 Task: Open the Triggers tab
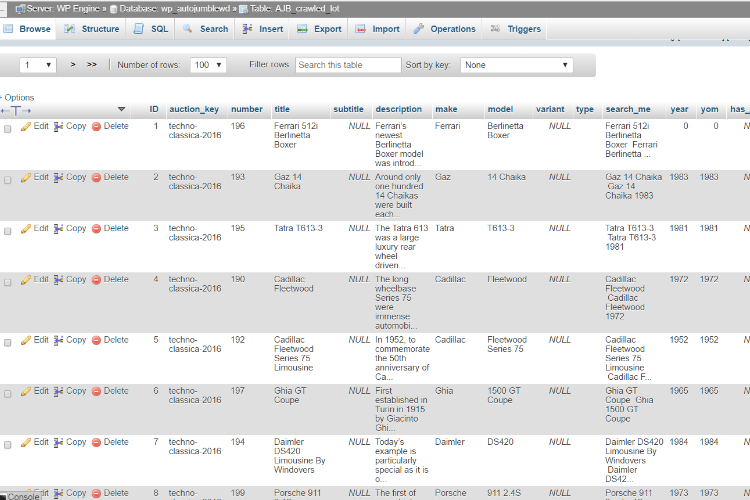516,29
